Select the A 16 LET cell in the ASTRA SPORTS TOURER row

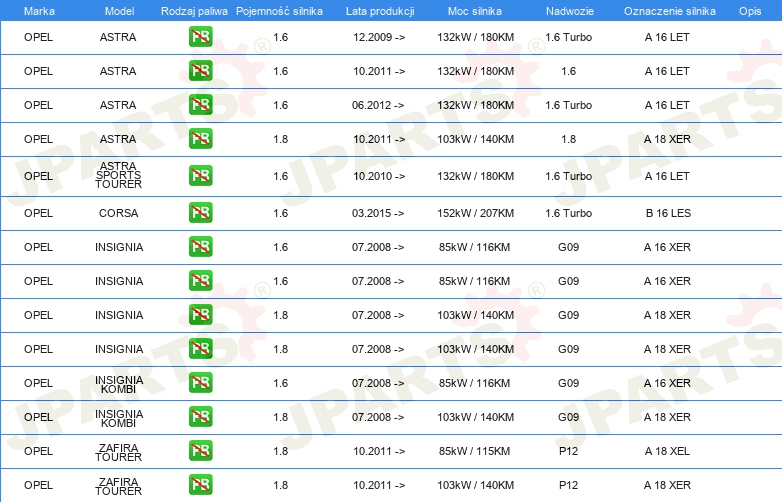[x=667, y=176]
